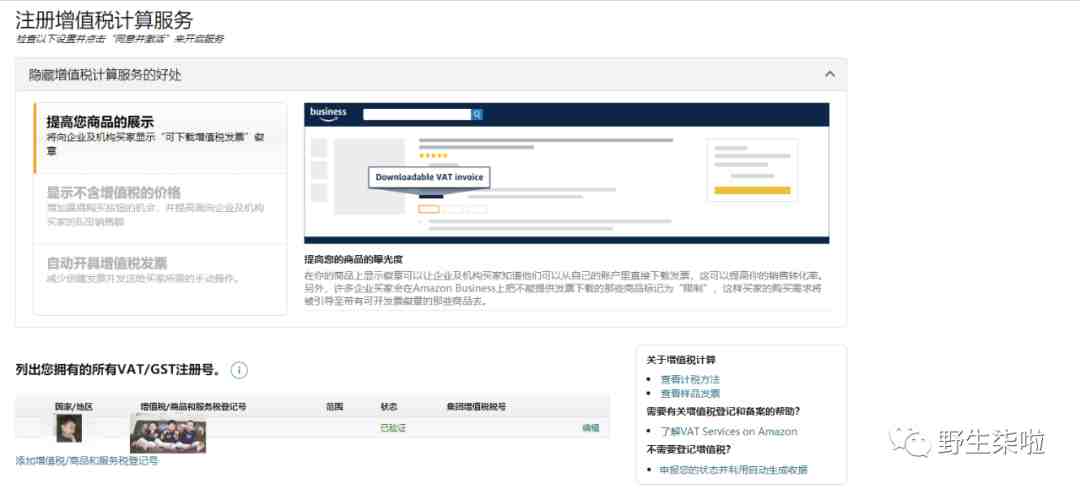1080x489 pixels.
Task: Click the Downloadable VAT invoice callout
Action: tap(428, 177)
